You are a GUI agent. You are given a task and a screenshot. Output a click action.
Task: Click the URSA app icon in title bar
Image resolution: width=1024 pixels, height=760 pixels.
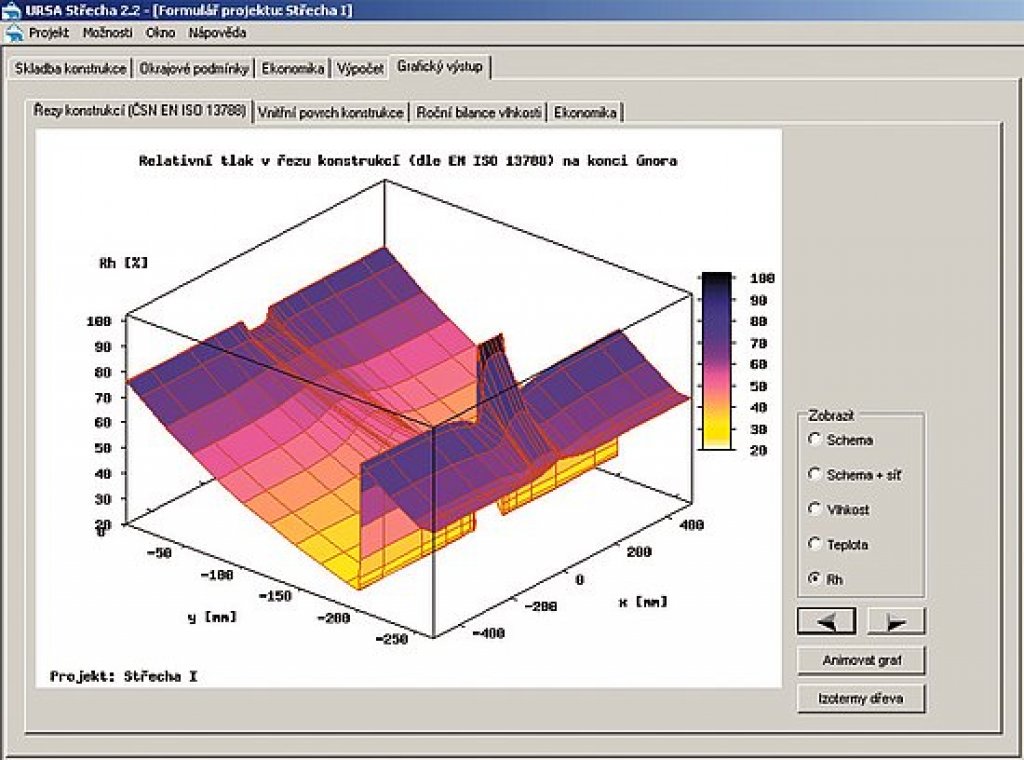coord(12,10)
